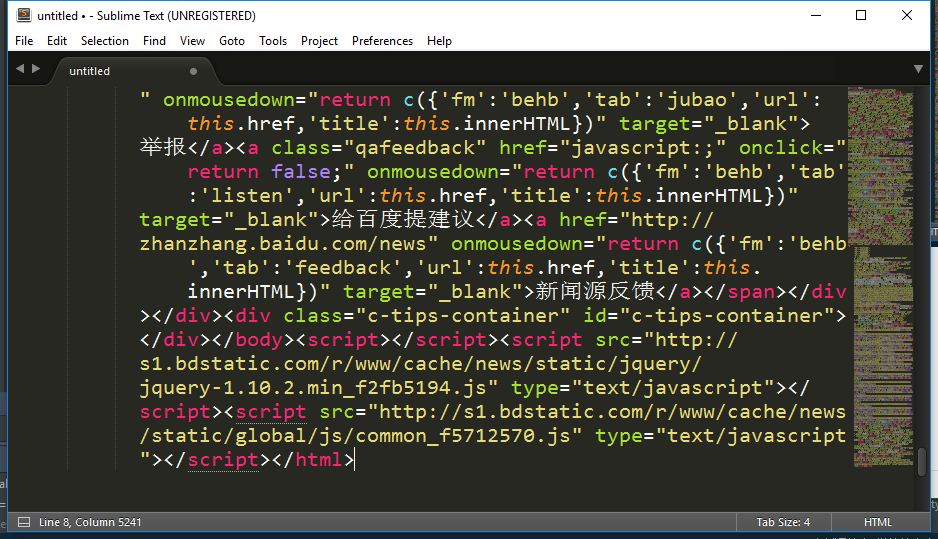Go to previous tab with left arrow
The height and width of the screenshot is (539, 938).
tap(20, 69)
